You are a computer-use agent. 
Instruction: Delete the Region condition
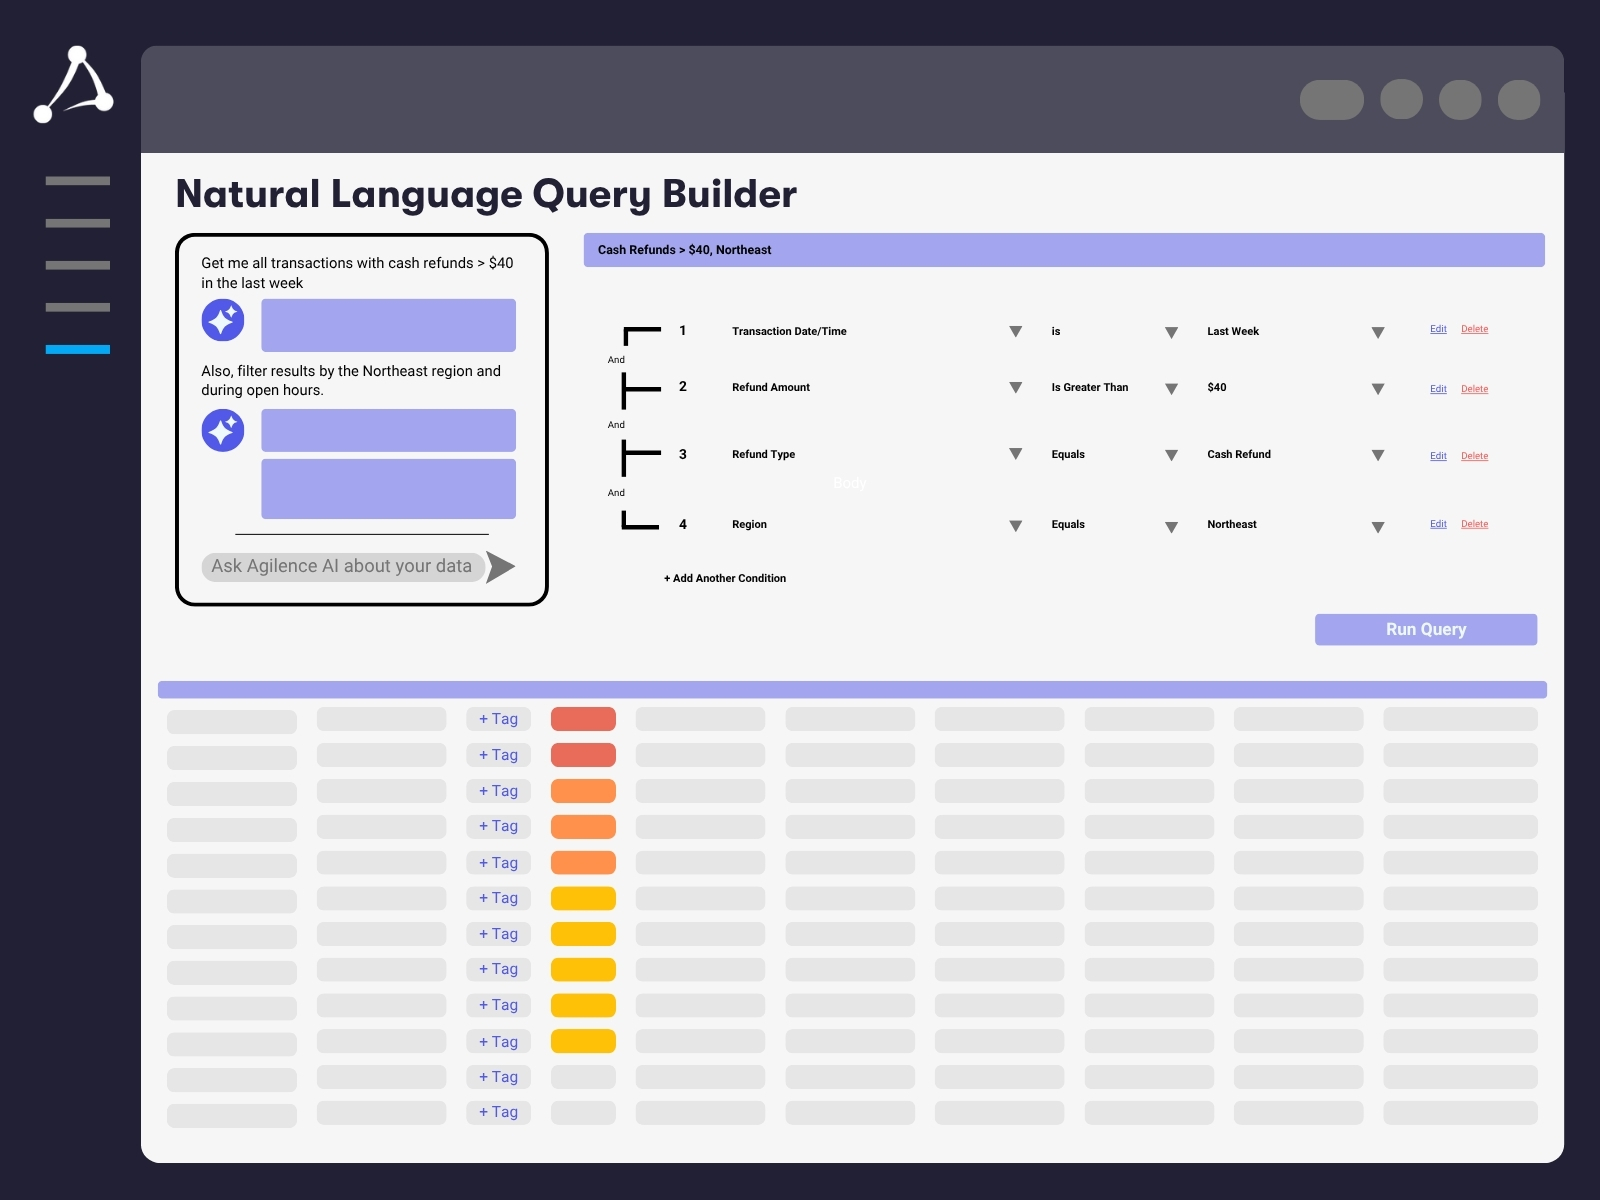pyautogui.click(x=1474, y=524)
